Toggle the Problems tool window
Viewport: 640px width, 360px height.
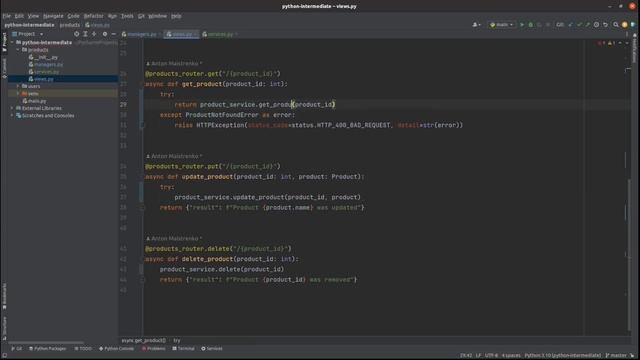pyautogui.click(x=154, y=349)
